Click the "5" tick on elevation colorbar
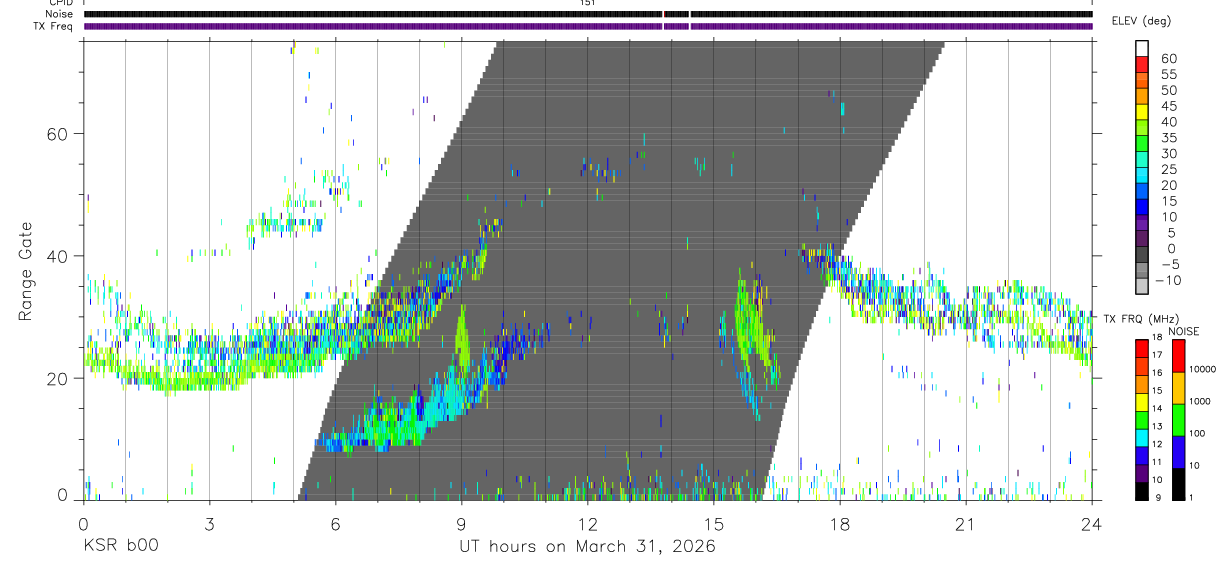This screenshot has height=567, width=1228. (x=1172, y=233)
